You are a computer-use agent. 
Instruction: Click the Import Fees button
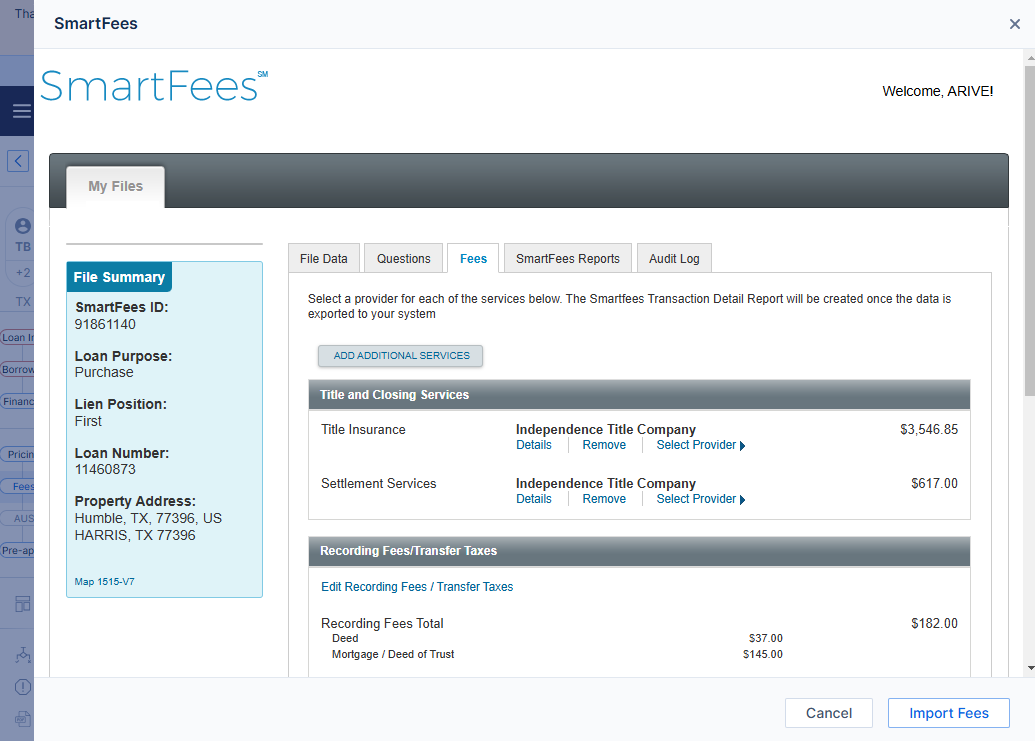coord(949,713)
